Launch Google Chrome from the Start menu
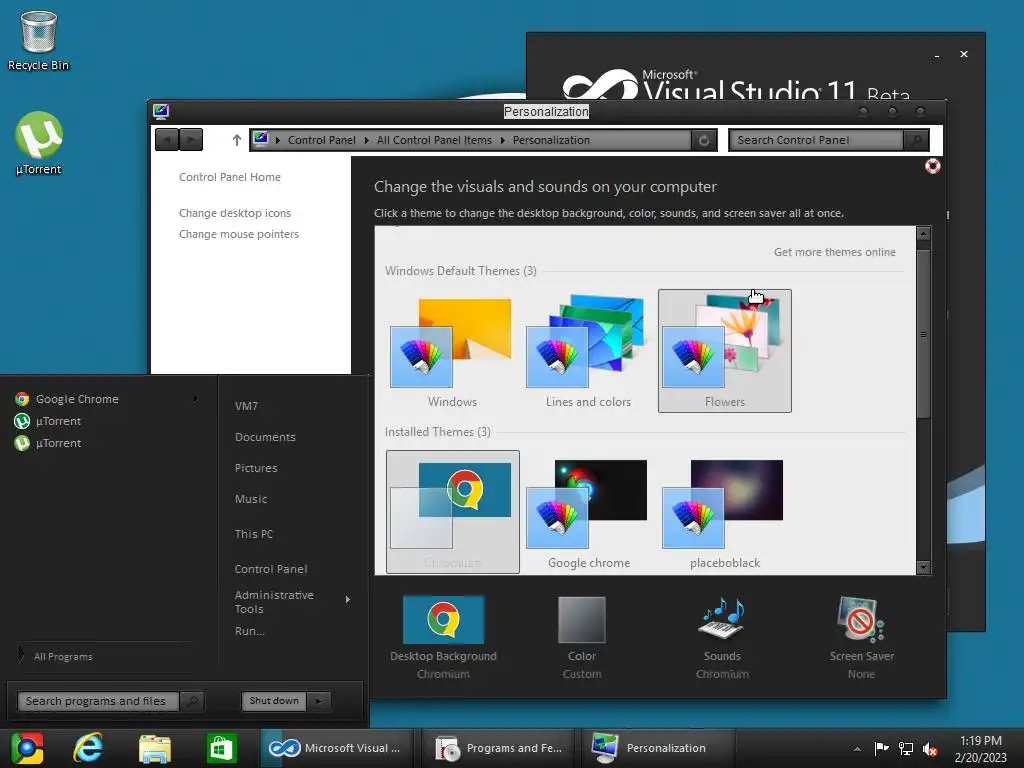1024x768 pixels. coord(77,399)
